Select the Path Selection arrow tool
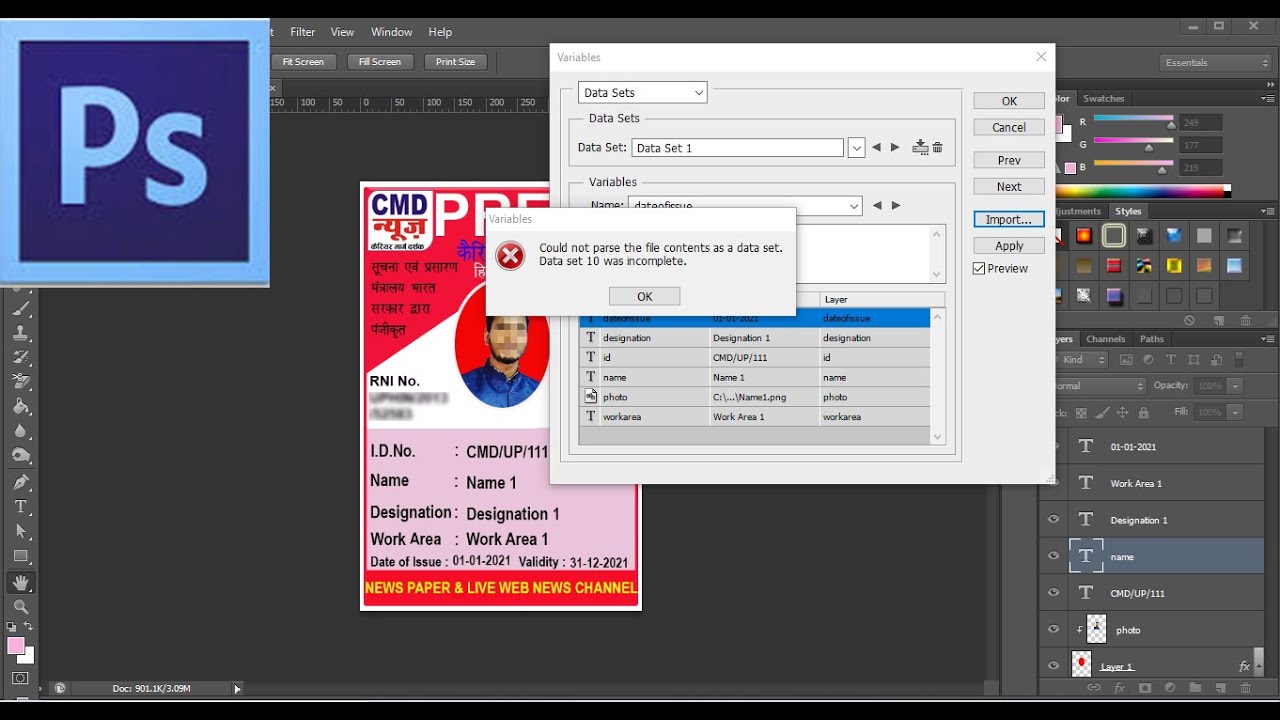The height and width of the screenshot is (720, 1280). [x=21, y=531]
